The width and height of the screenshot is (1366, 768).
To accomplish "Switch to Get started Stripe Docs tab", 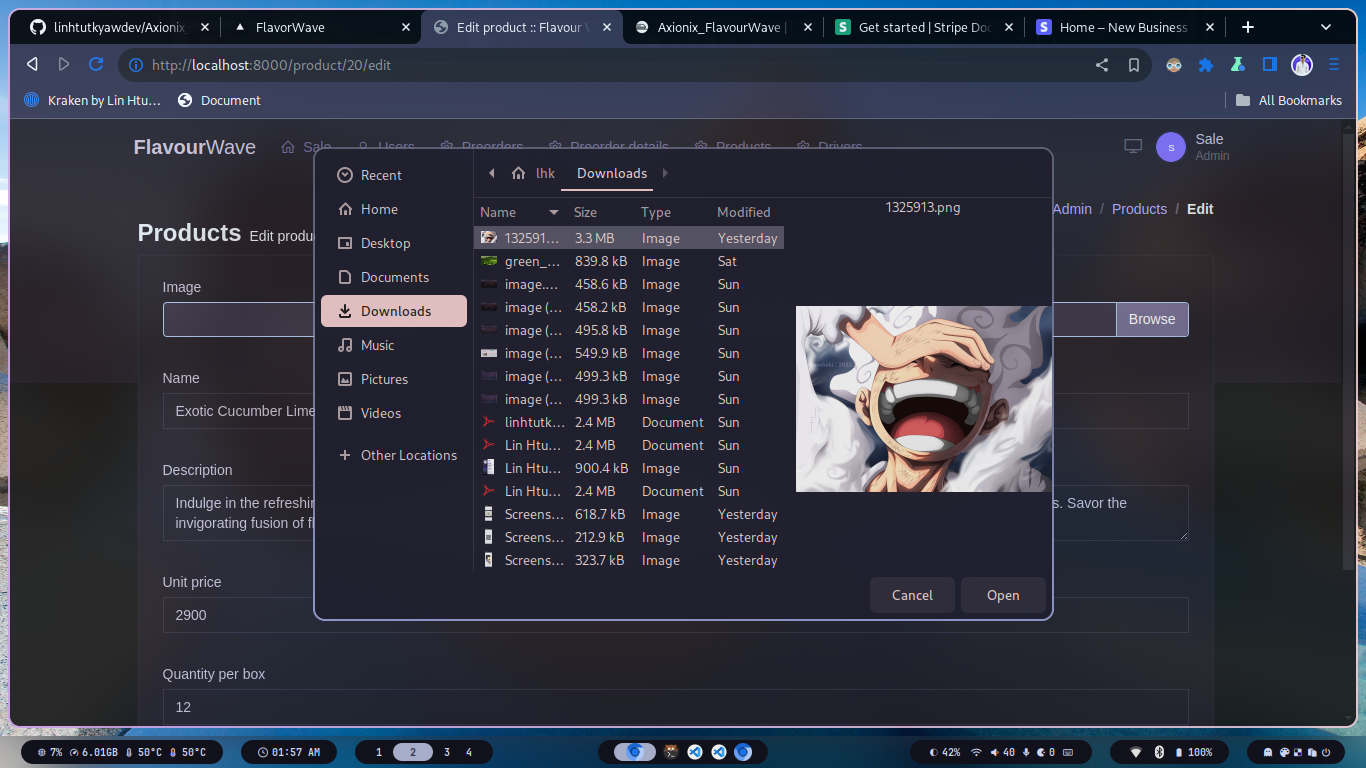I will pos(924,28).
